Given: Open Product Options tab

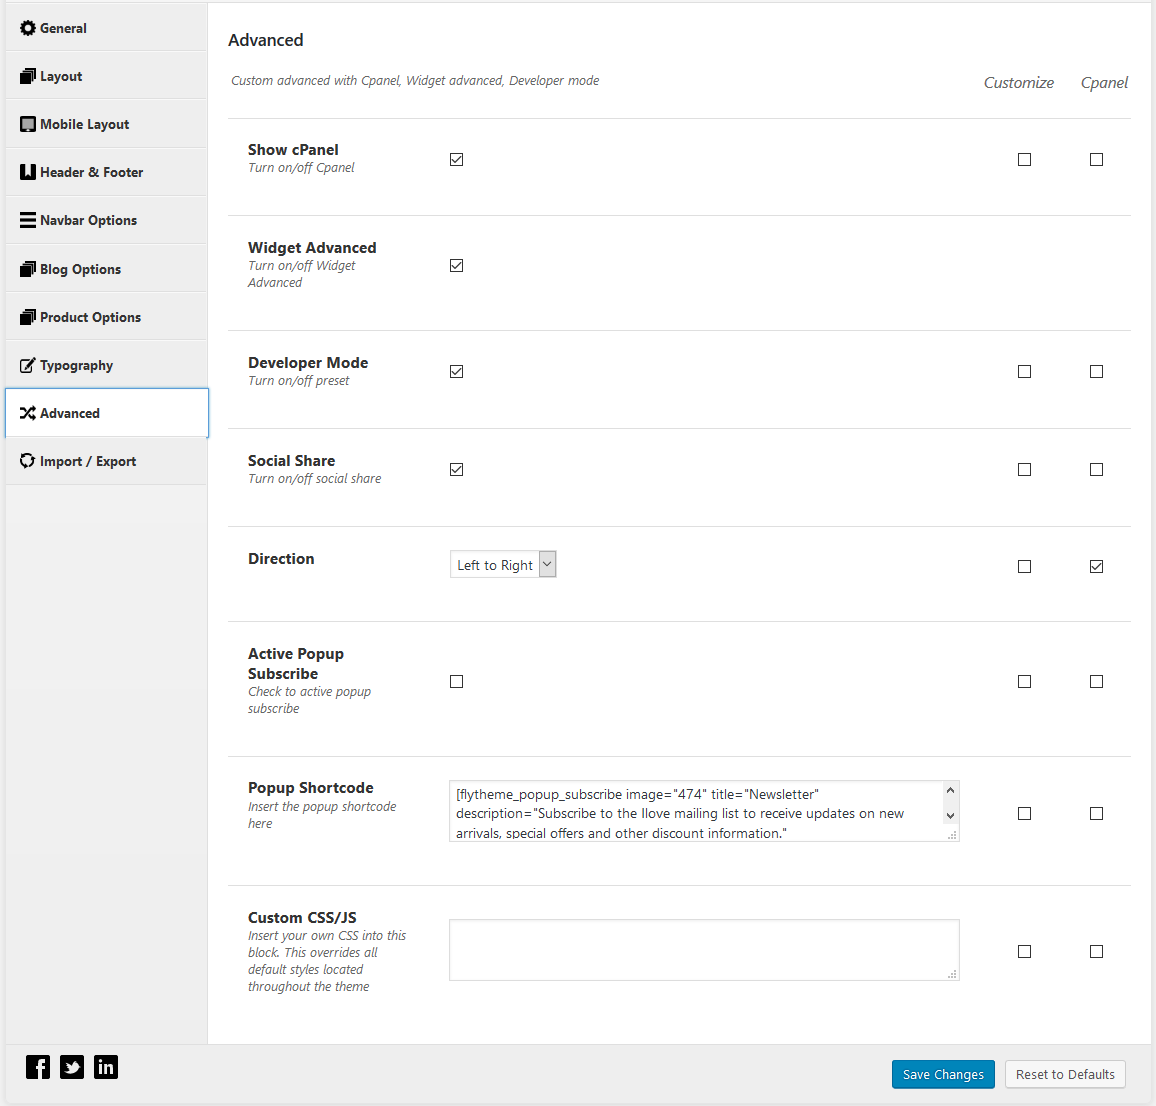Looking at the screenshot, I should click(x=106, y=317).
